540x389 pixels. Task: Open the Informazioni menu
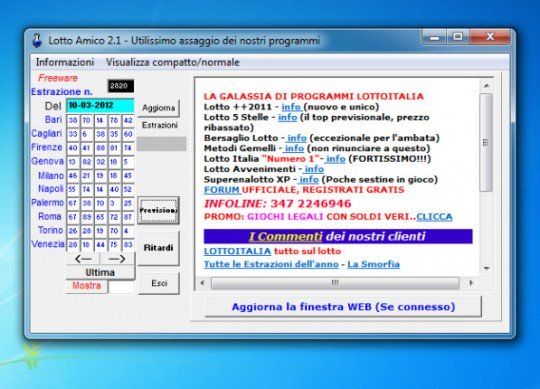point(65,62)
